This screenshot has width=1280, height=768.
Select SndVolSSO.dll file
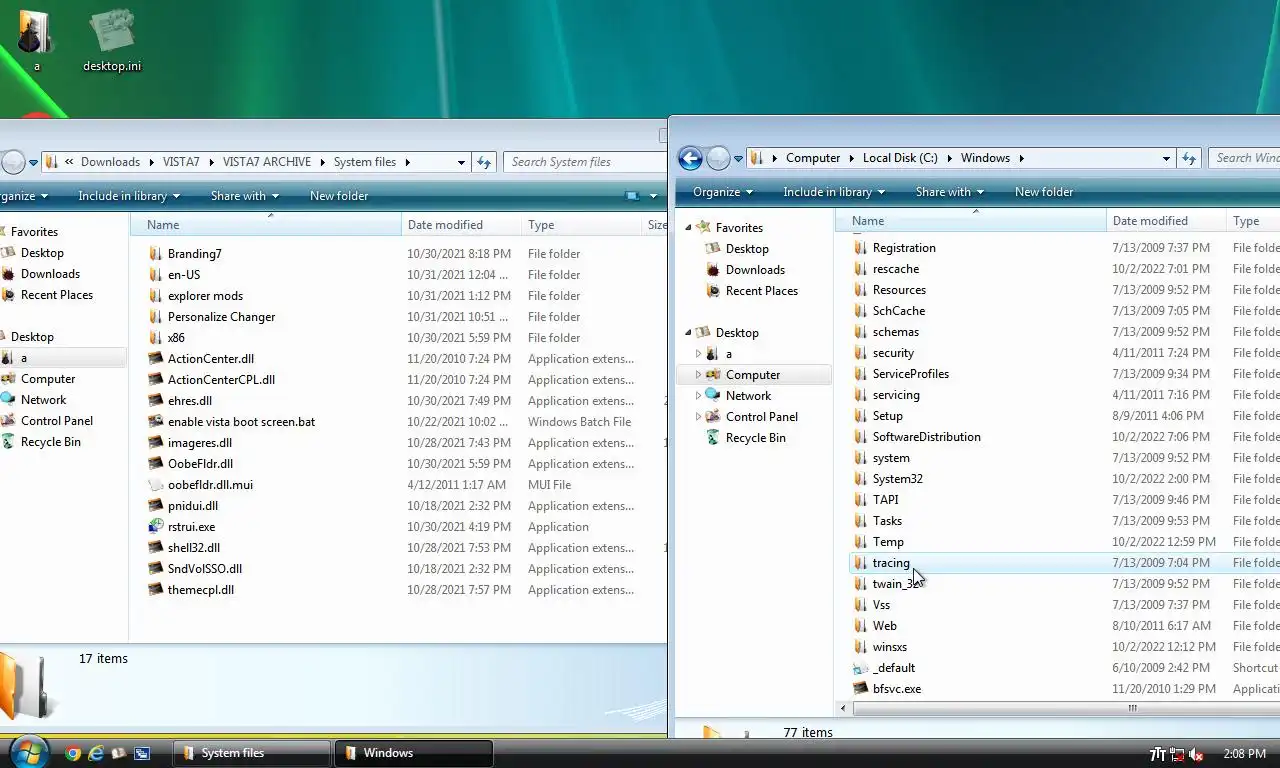pyautogui.click(x=205, y=569)
